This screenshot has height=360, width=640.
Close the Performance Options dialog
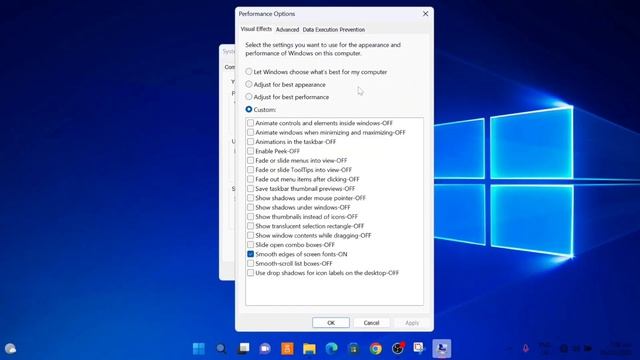[425, 14]
